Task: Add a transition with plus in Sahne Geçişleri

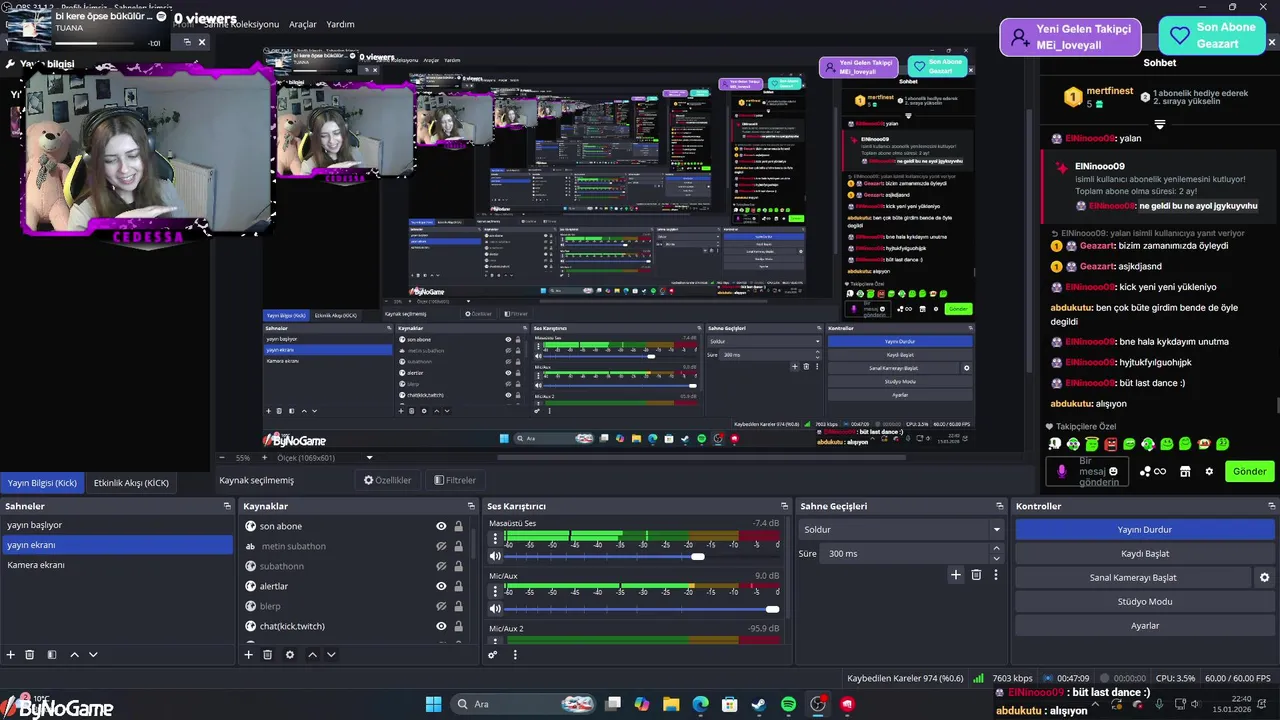Action: 956,575
